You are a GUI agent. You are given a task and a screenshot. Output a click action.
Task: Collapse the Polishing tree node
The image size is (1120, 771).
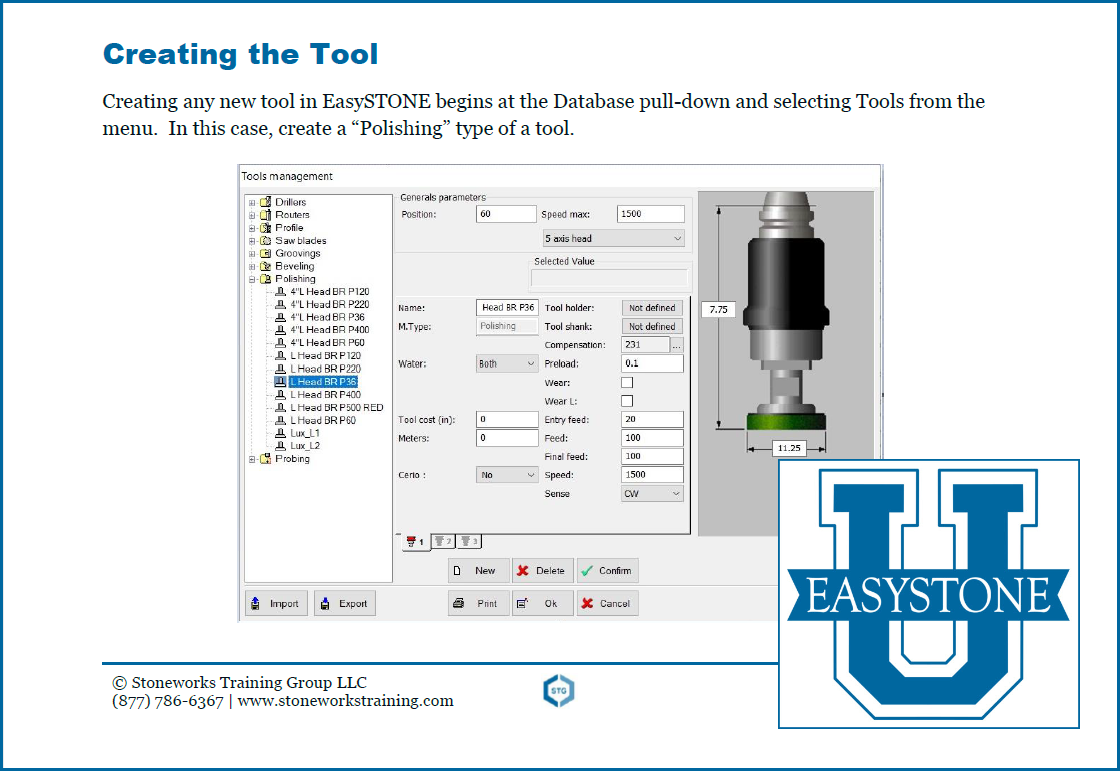[252, 279]
